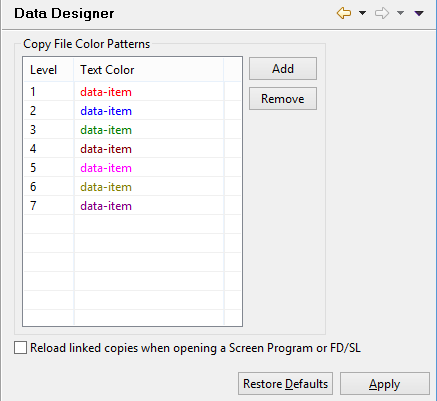The image size is (437, 401).
Task: Open the preference page view menu triangle
Action: click(419, 13)
